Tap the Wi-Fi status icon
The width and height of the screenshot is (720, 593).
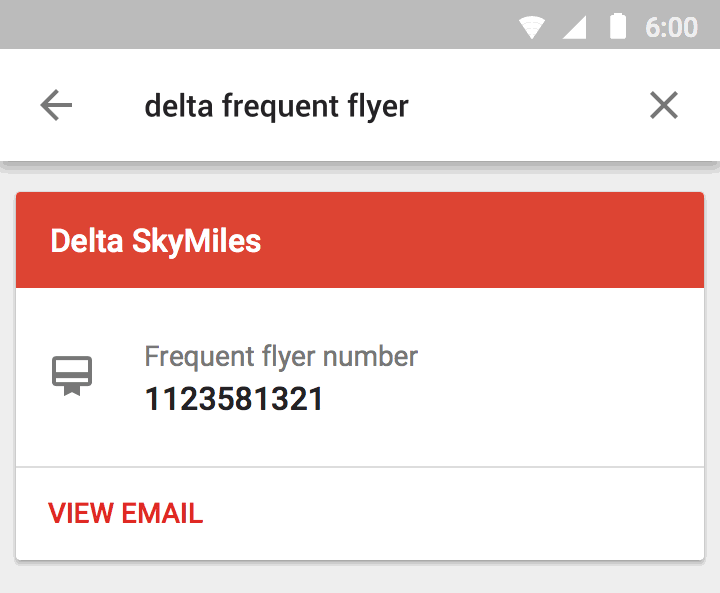(x=531, y=27)
